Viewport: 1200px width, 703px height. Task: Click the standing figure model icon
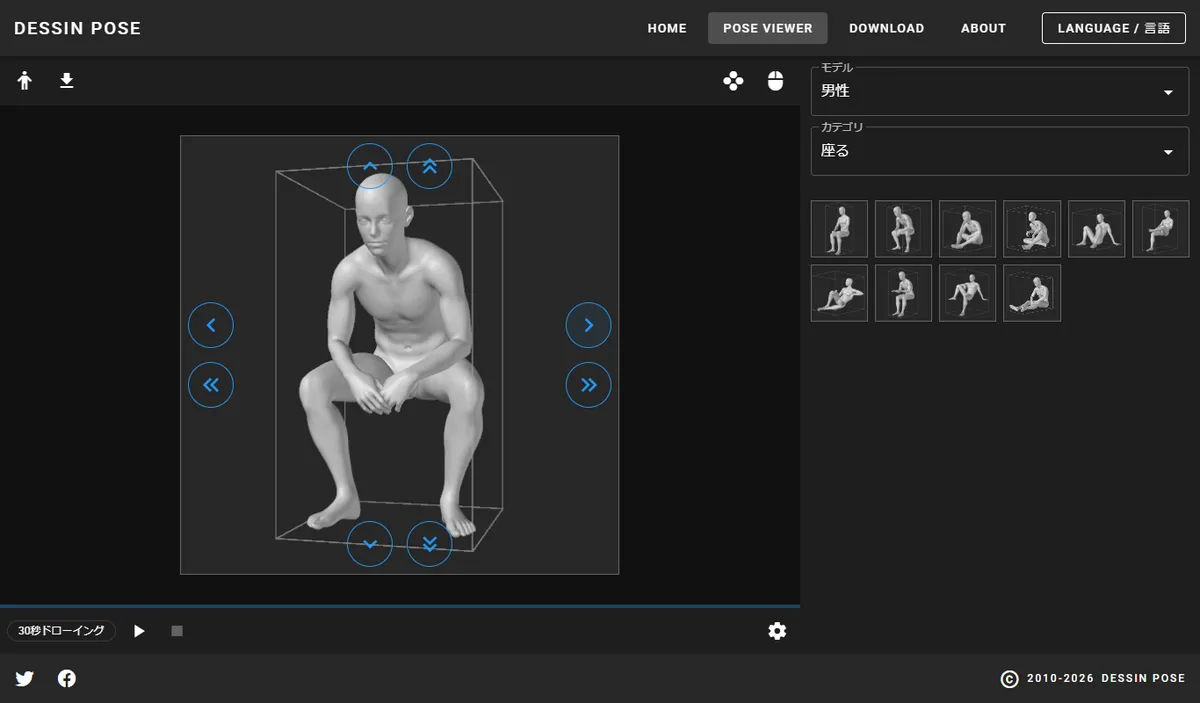pyautogui.click(x=25, y=81)
